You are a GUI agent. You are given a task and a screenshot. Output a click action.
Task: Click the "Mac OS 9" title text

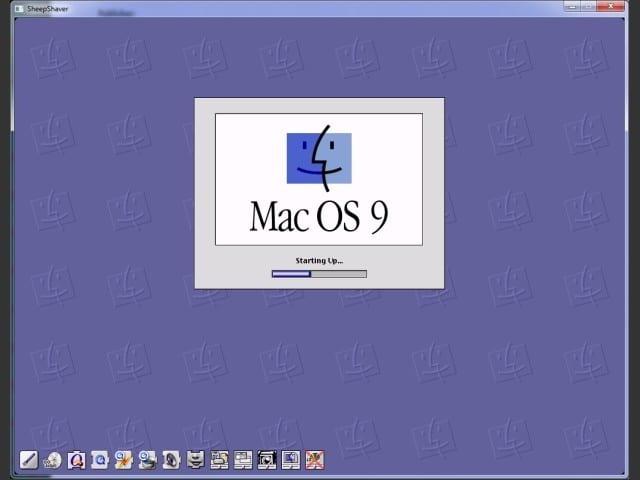point(318,217)
